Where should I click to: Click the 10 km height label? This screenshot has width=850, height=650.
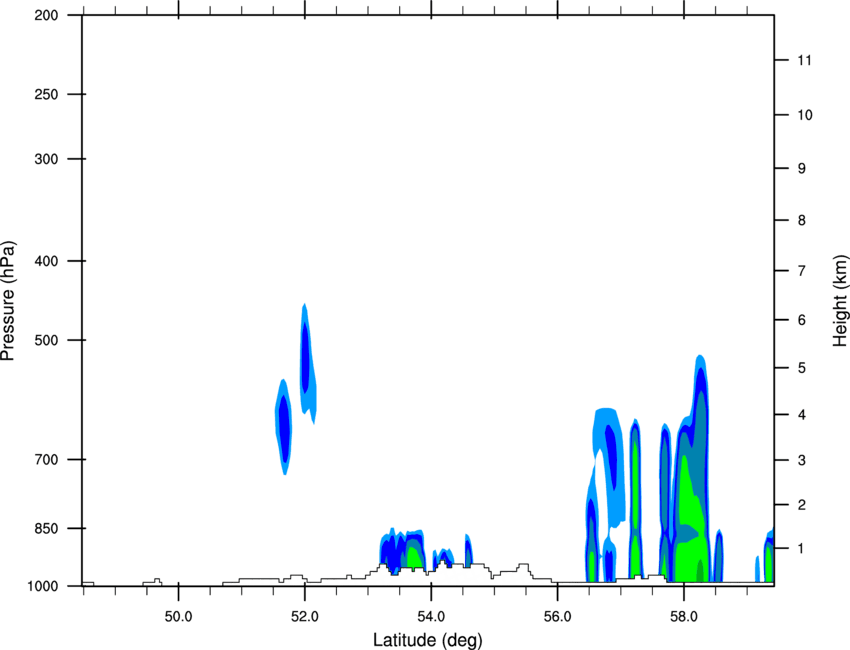coord(805,115)
